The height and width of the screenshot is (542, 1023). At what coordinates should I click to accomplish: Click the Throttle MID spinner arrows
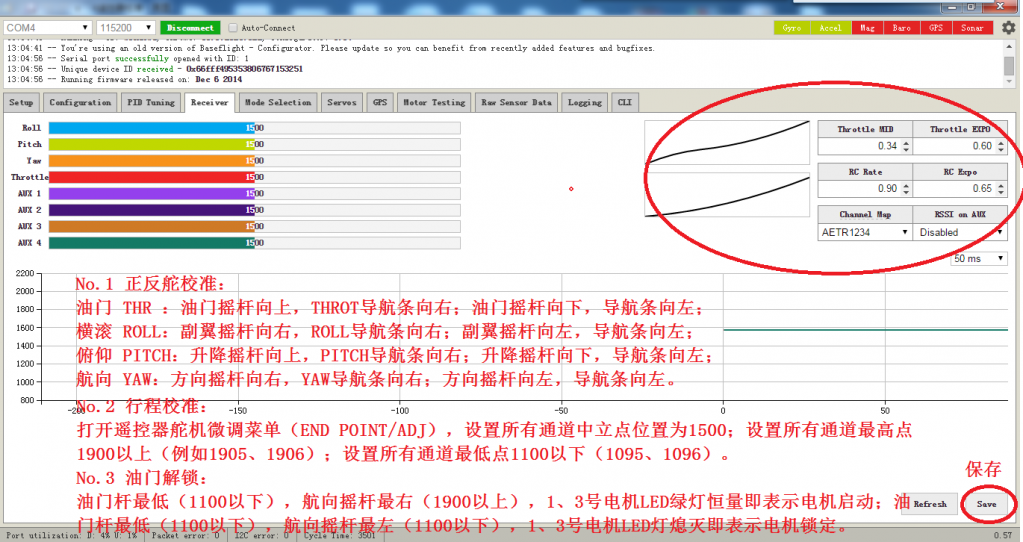[906, 146]
